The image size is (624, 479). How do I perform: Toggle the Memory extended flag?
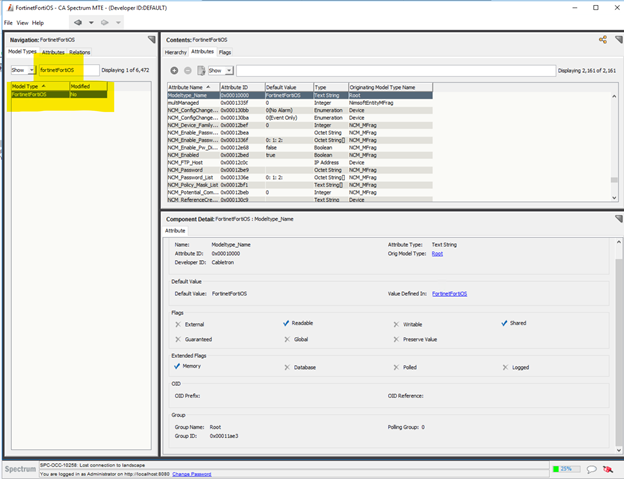coord(177,366)
